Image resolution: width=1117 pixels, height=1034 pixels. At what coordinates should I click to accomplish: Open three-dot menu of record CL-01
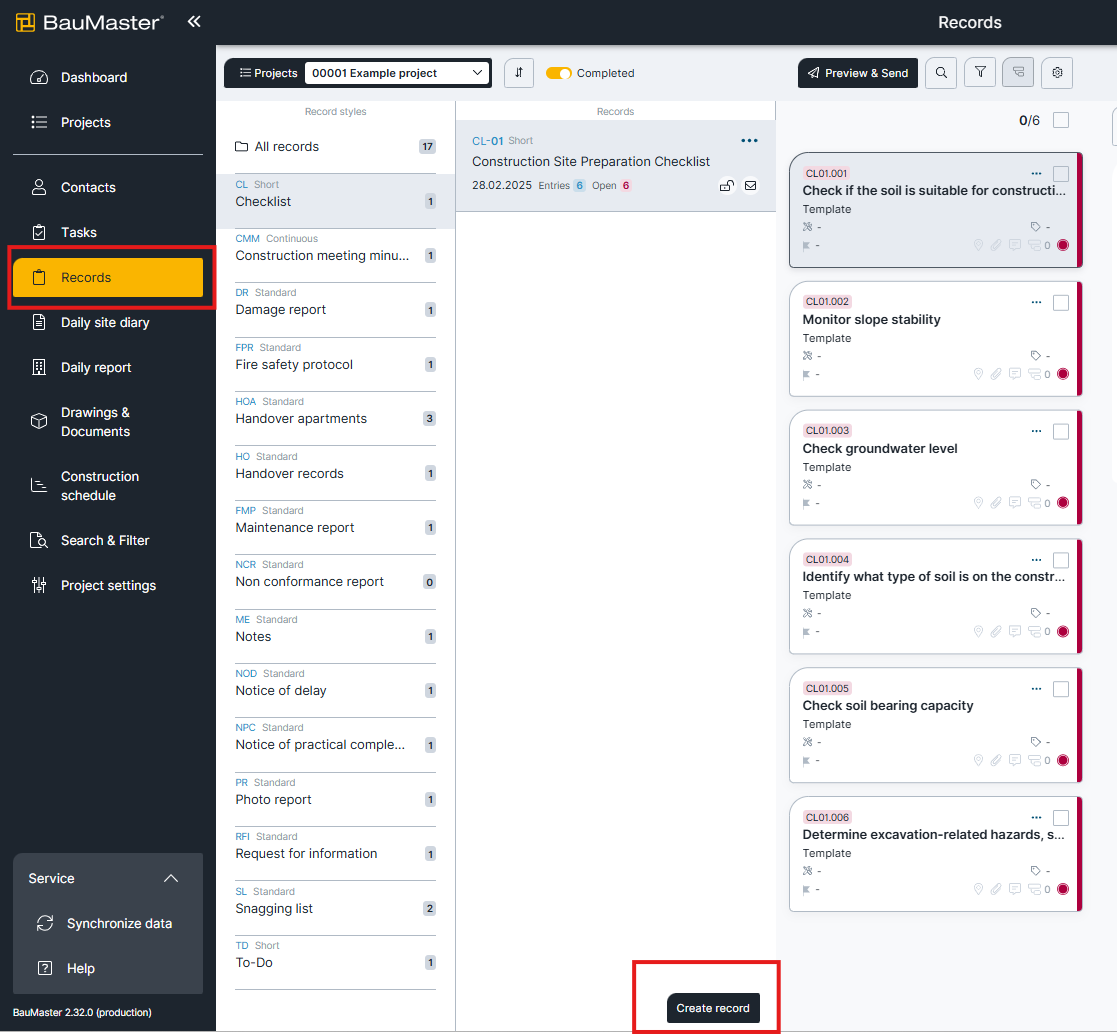tap(749, 141)
